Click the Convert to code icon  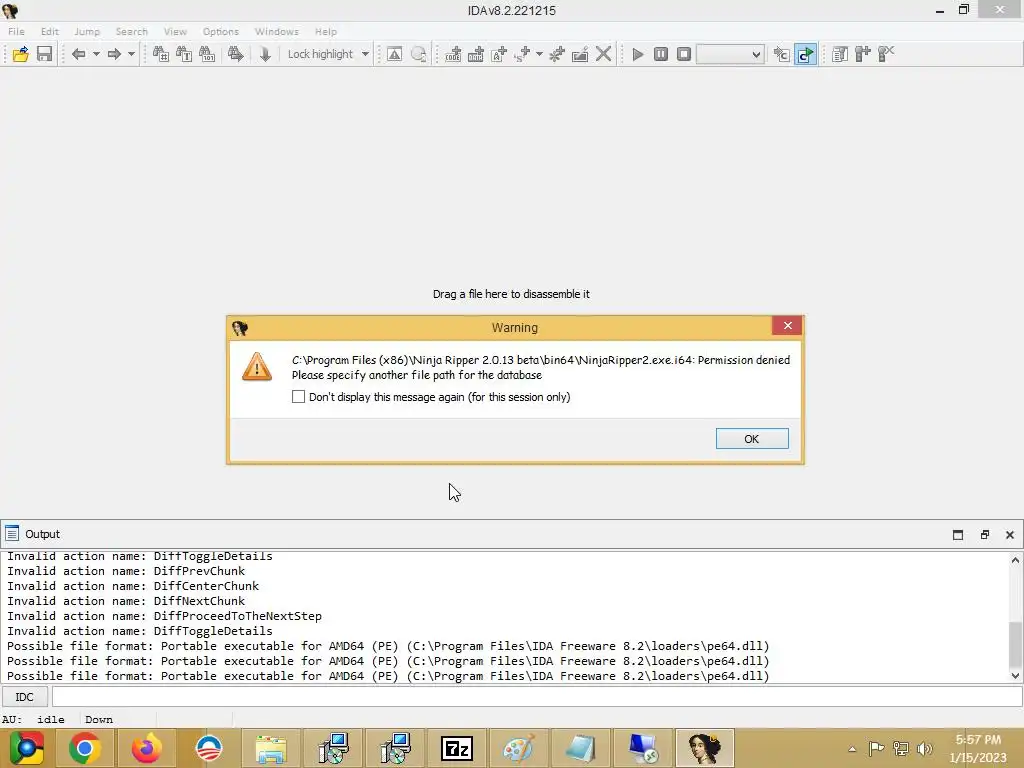click(453, 54)
